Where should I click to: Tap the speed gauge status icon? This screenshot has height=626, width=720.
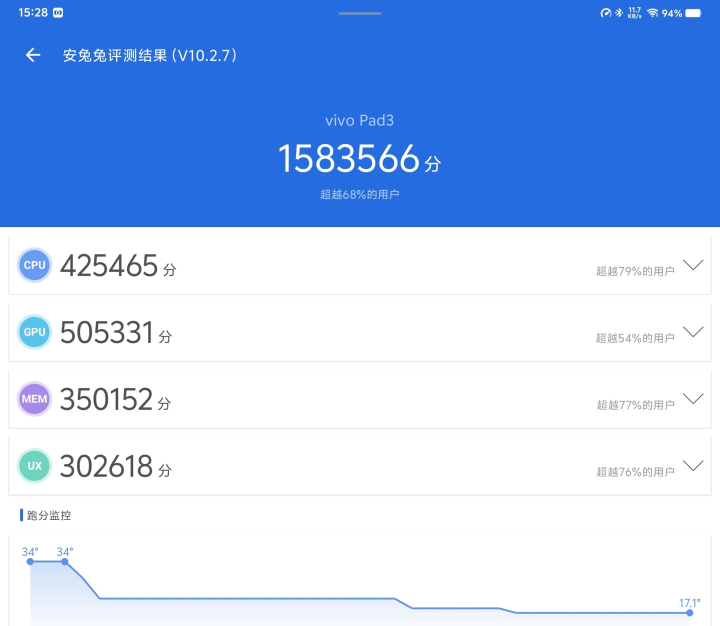pos(606,13)
